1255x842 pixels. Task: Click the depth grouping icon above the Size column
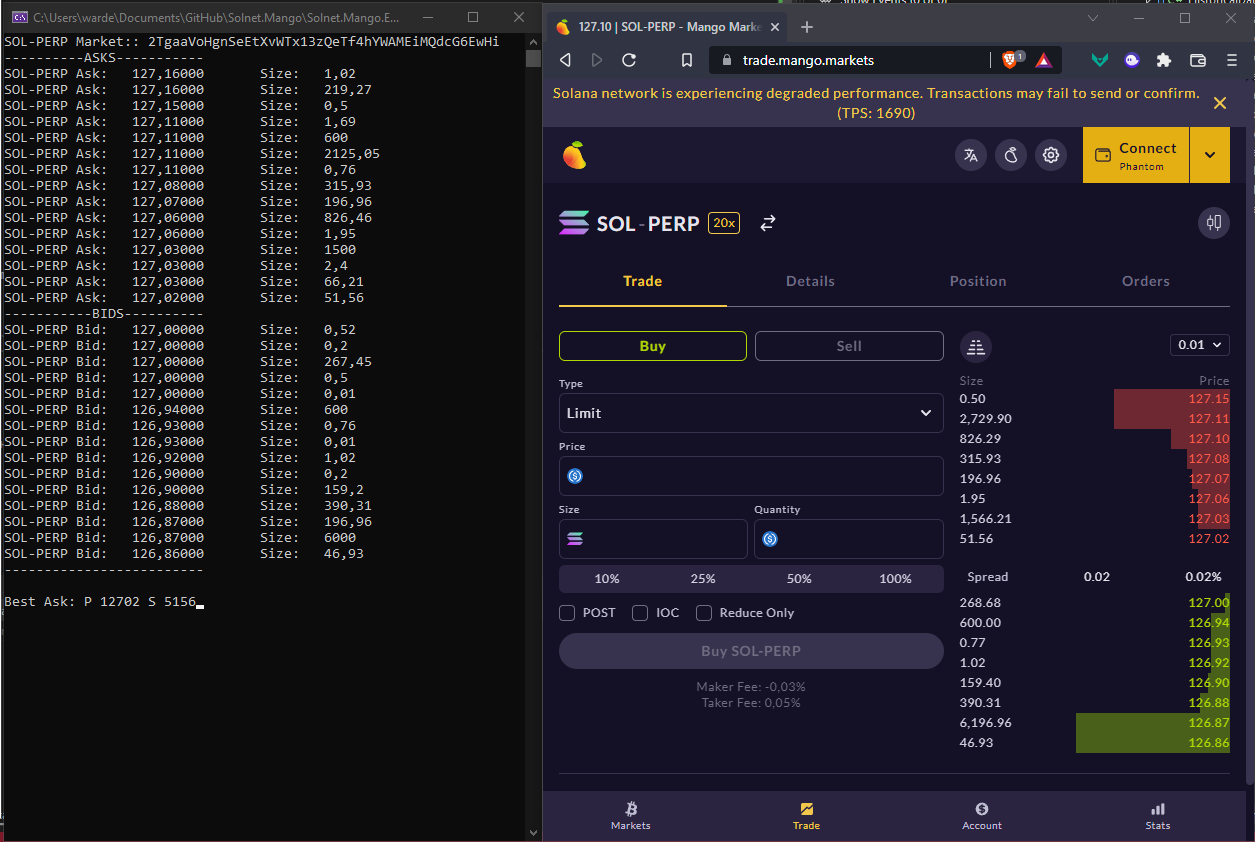975,345
